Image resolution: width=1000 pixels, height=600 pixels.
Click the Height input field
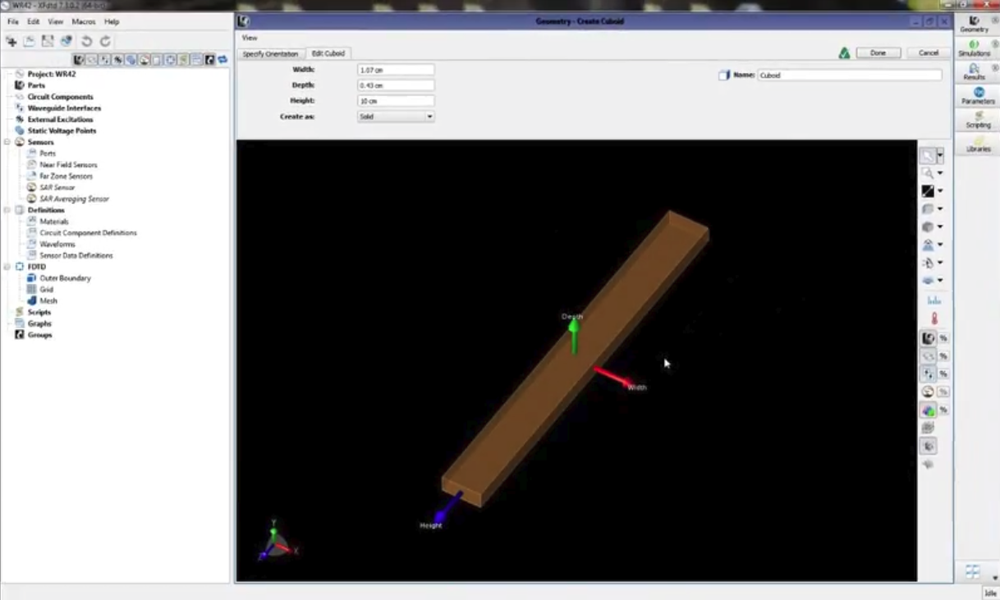[x=395, y=101]
